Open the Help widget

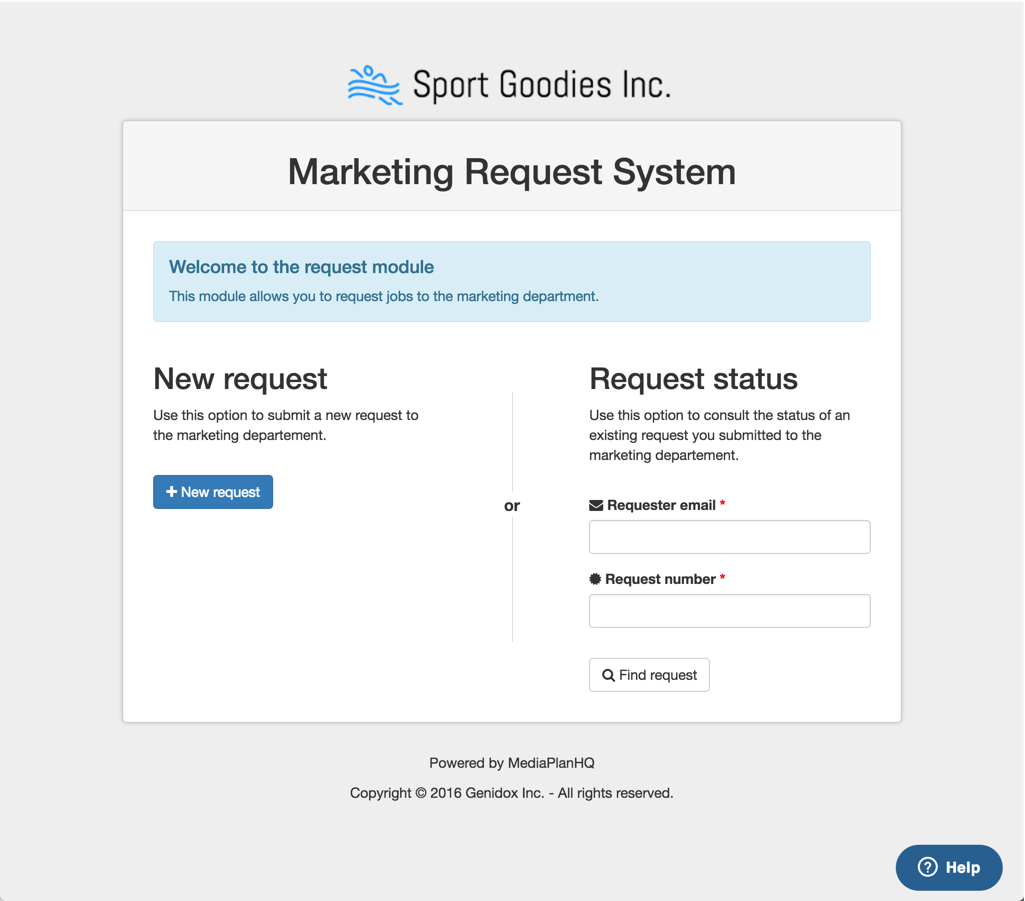tap(949, 867)
